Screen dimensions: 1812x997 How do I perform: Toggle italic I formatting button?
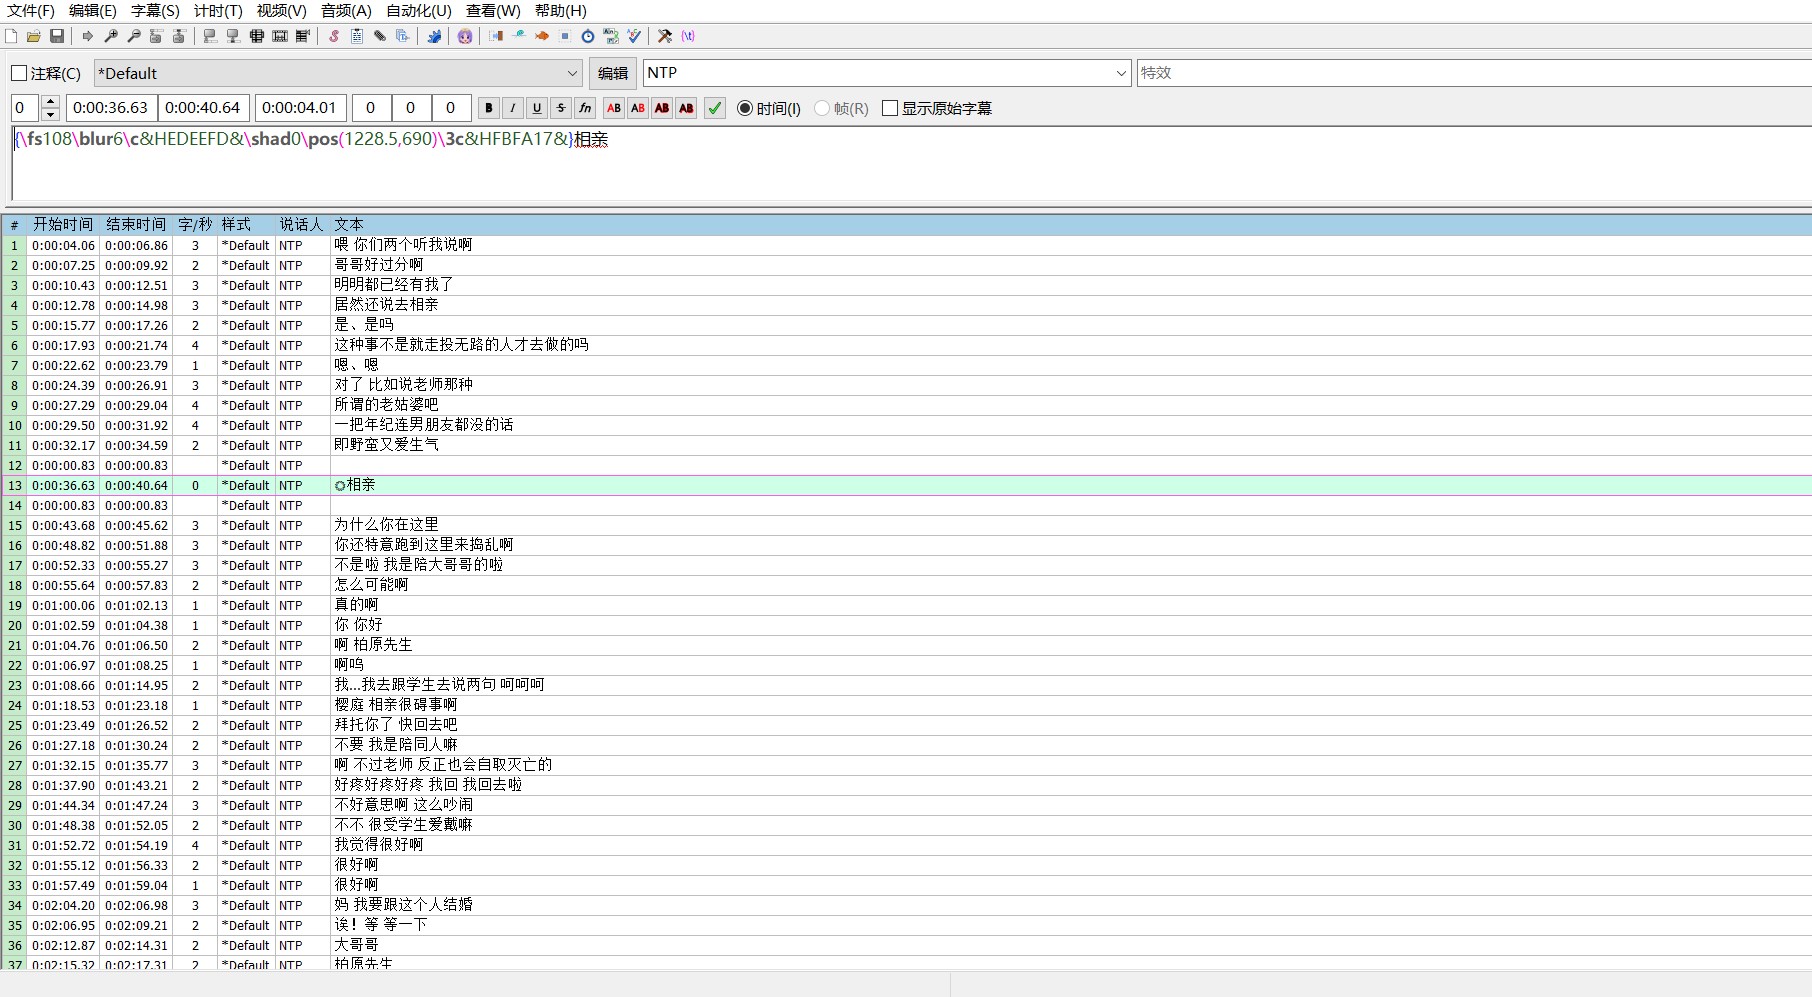[x=513, y=108]
